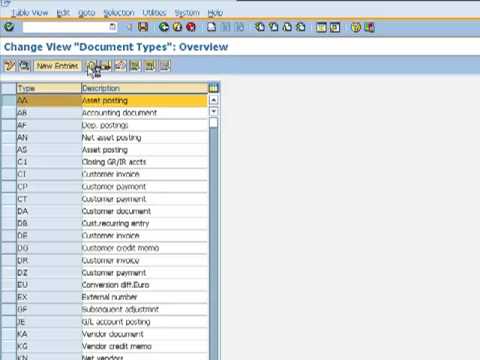Select the 'External number' cell
Image resolution: width=480 pixels, height=360 pixels.
[x=144, y=297]
